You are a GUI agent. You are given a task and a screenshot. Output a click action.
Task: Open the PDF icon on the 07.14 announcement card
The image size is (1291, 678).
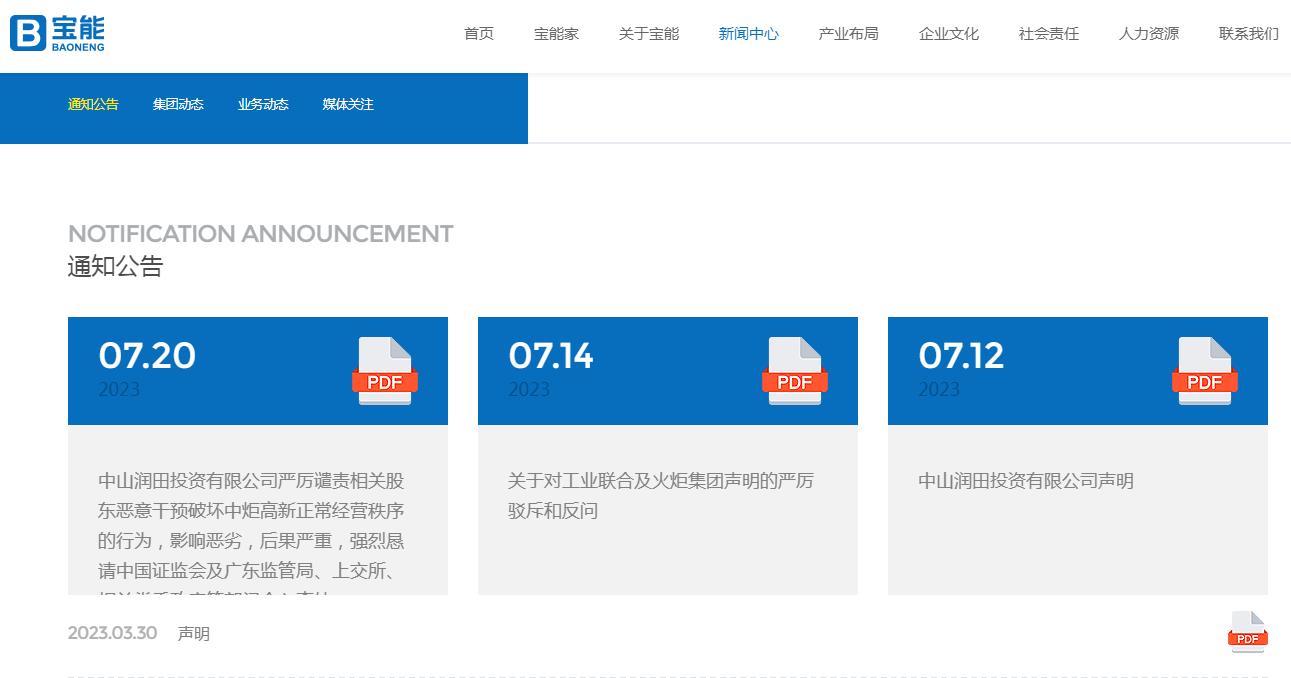coord(795,372)
